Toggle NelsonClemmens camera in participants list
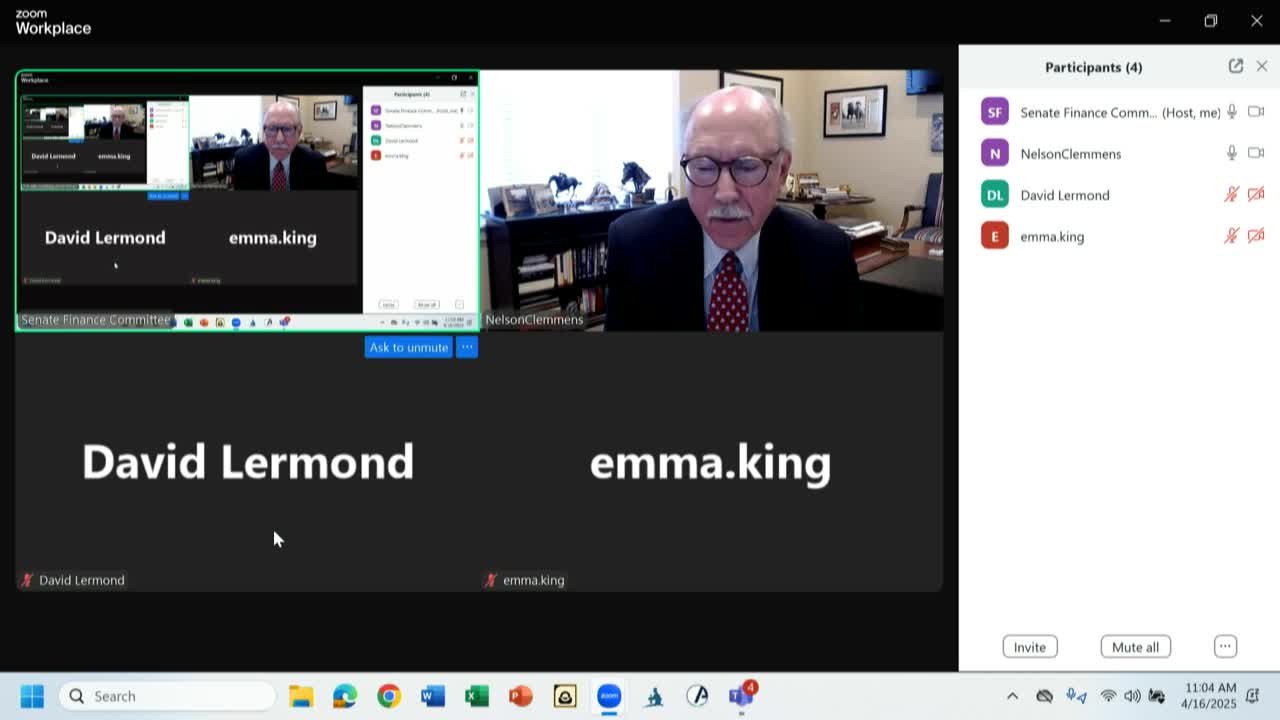The width and height of the screenshot is (1280, 720). (x=1256, y=153)
